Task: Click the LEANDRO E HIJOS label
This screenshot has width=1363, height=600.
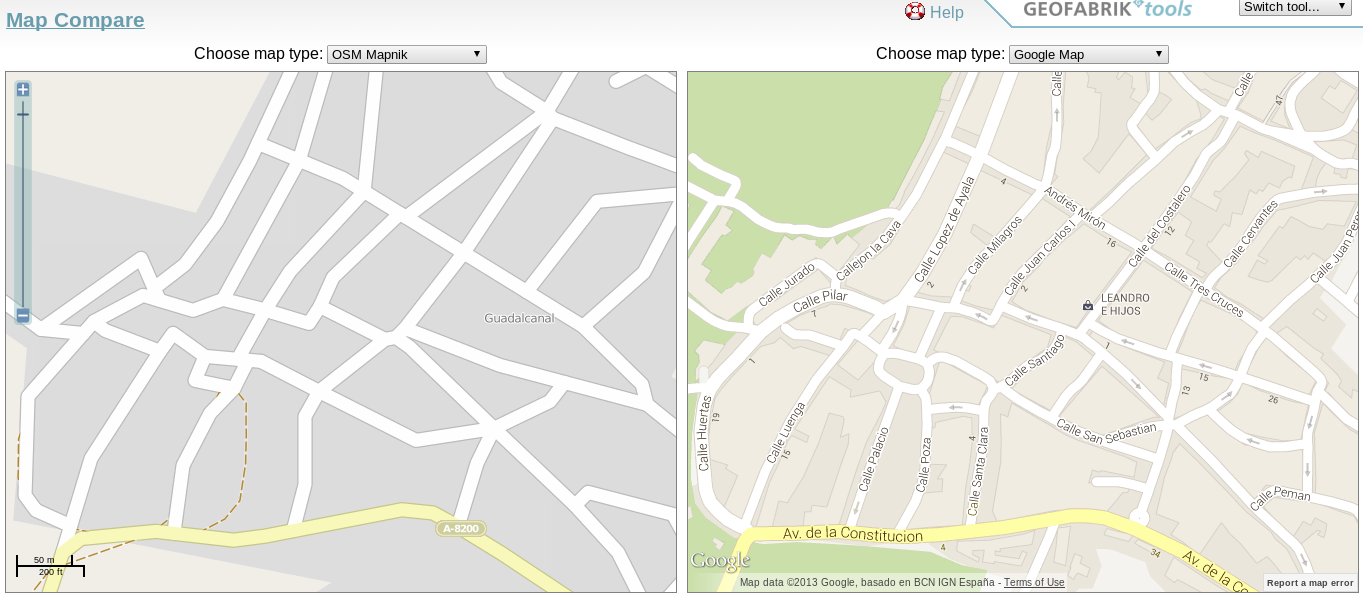Action: click(x=1125, y=305)
